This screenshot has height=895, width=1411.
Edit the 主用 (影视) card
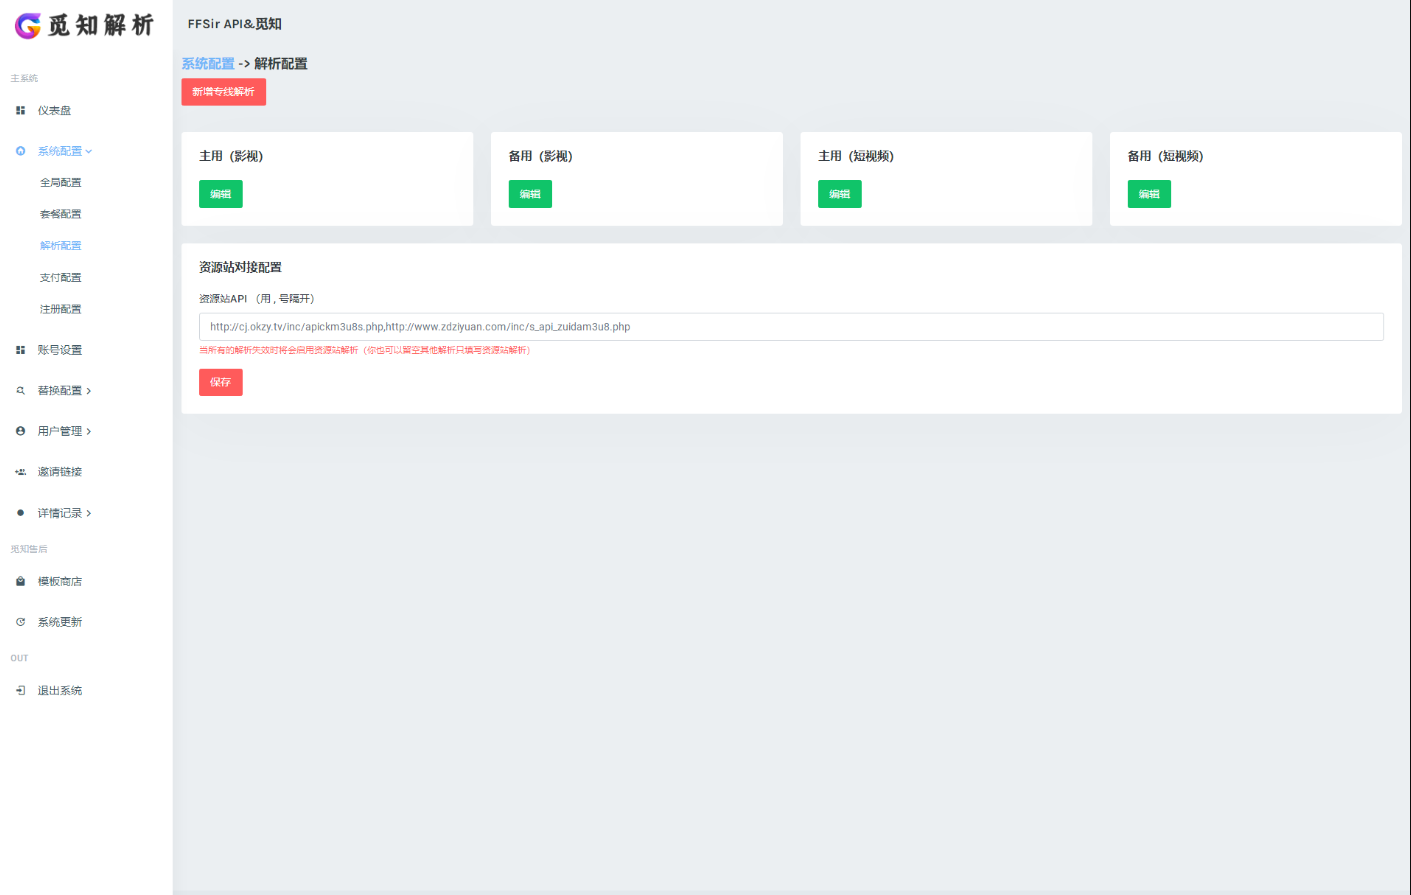(221, 194)
